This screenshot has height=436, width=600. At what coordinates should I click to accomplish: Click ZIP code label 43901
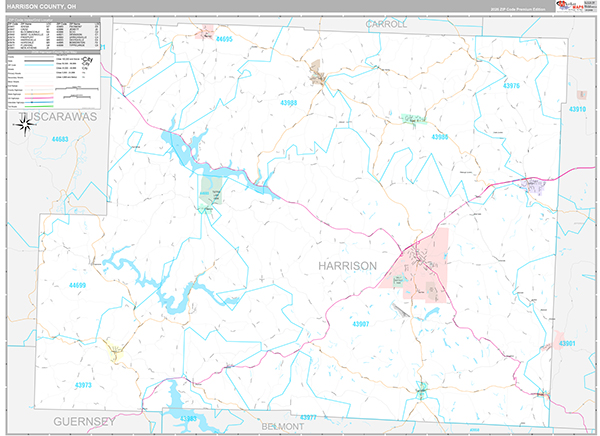coord(567,343)
